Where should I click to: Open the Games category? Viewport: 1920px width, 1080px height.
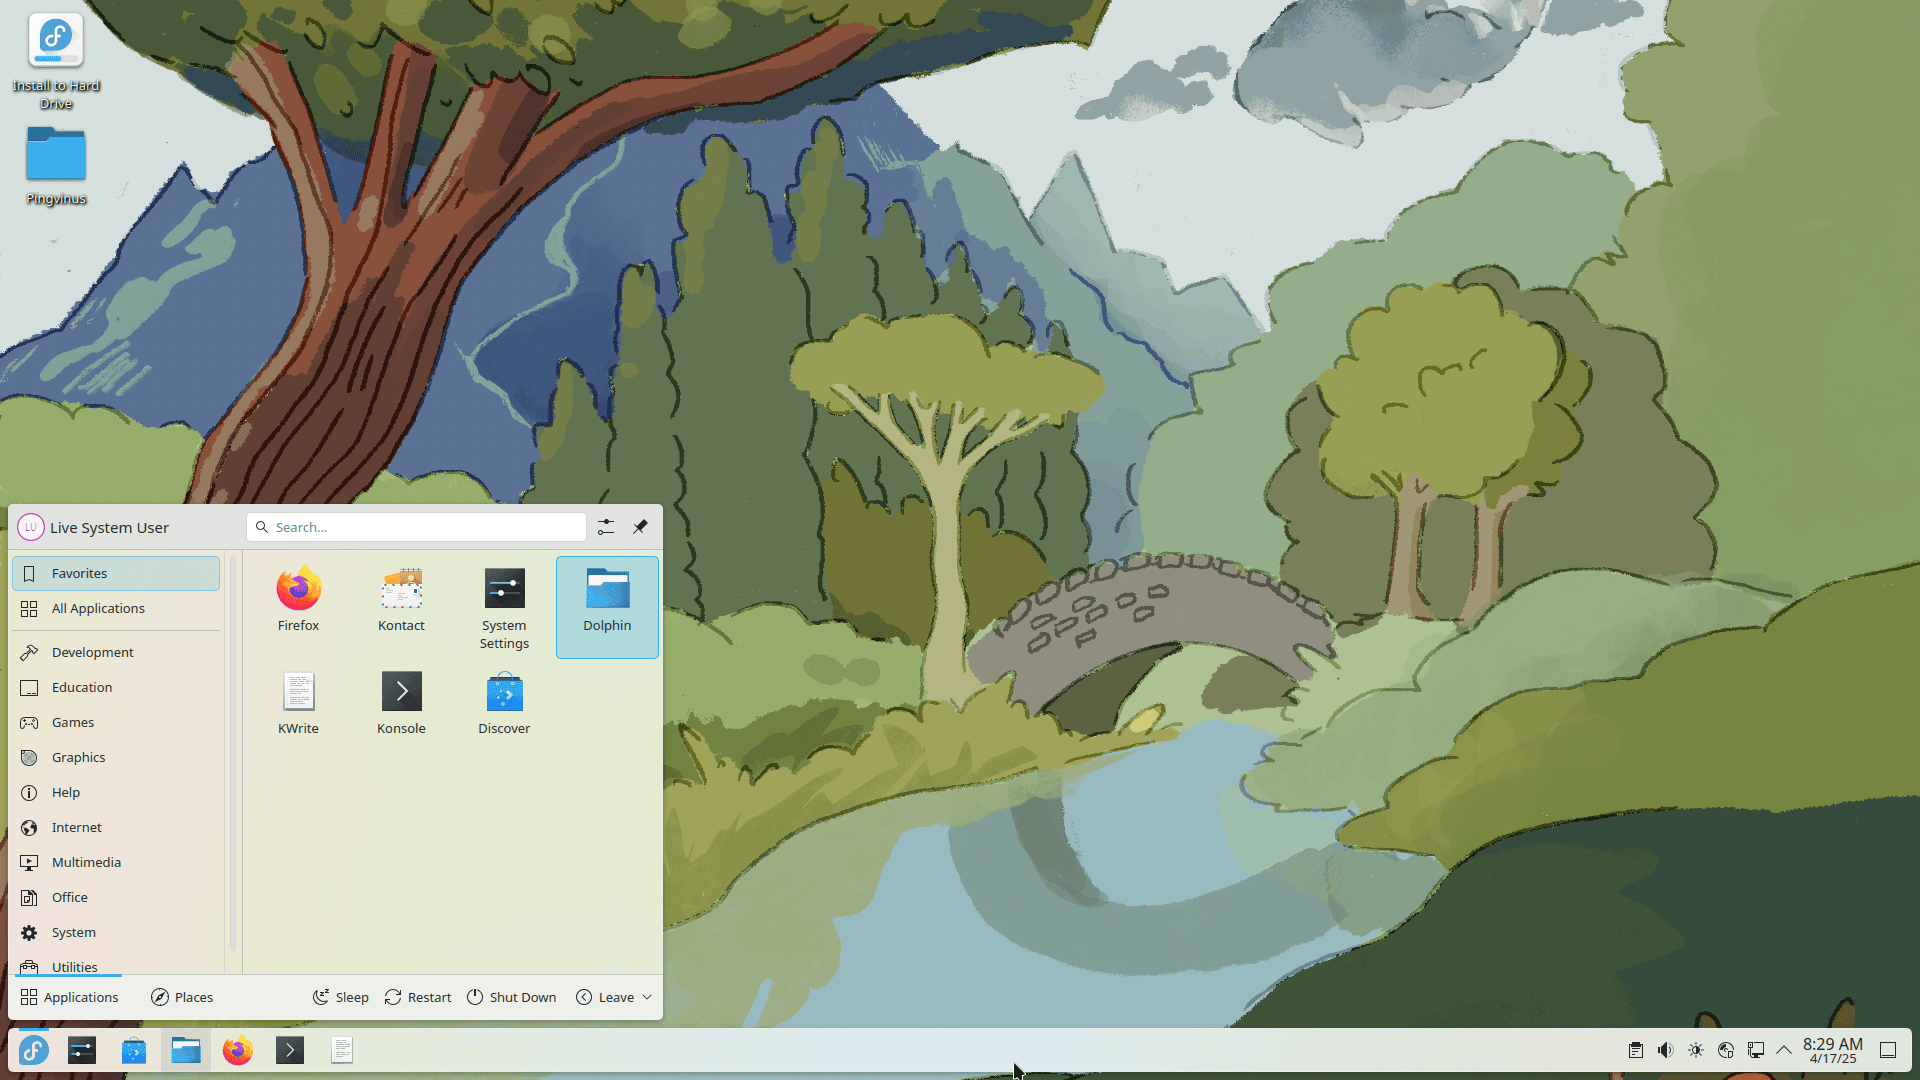point(116,722)
